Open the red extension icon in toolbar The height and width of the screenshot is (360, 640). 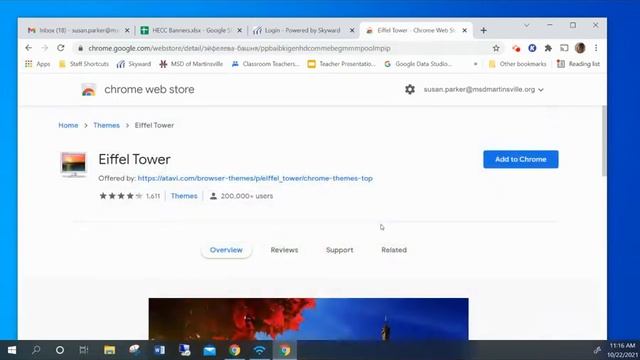pos(516,48)
